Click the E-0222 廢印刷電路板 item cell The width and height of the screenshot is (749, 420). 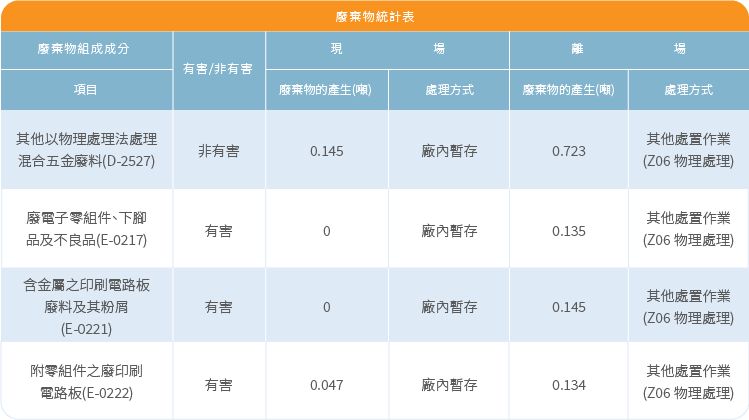(x=86, y=383)
